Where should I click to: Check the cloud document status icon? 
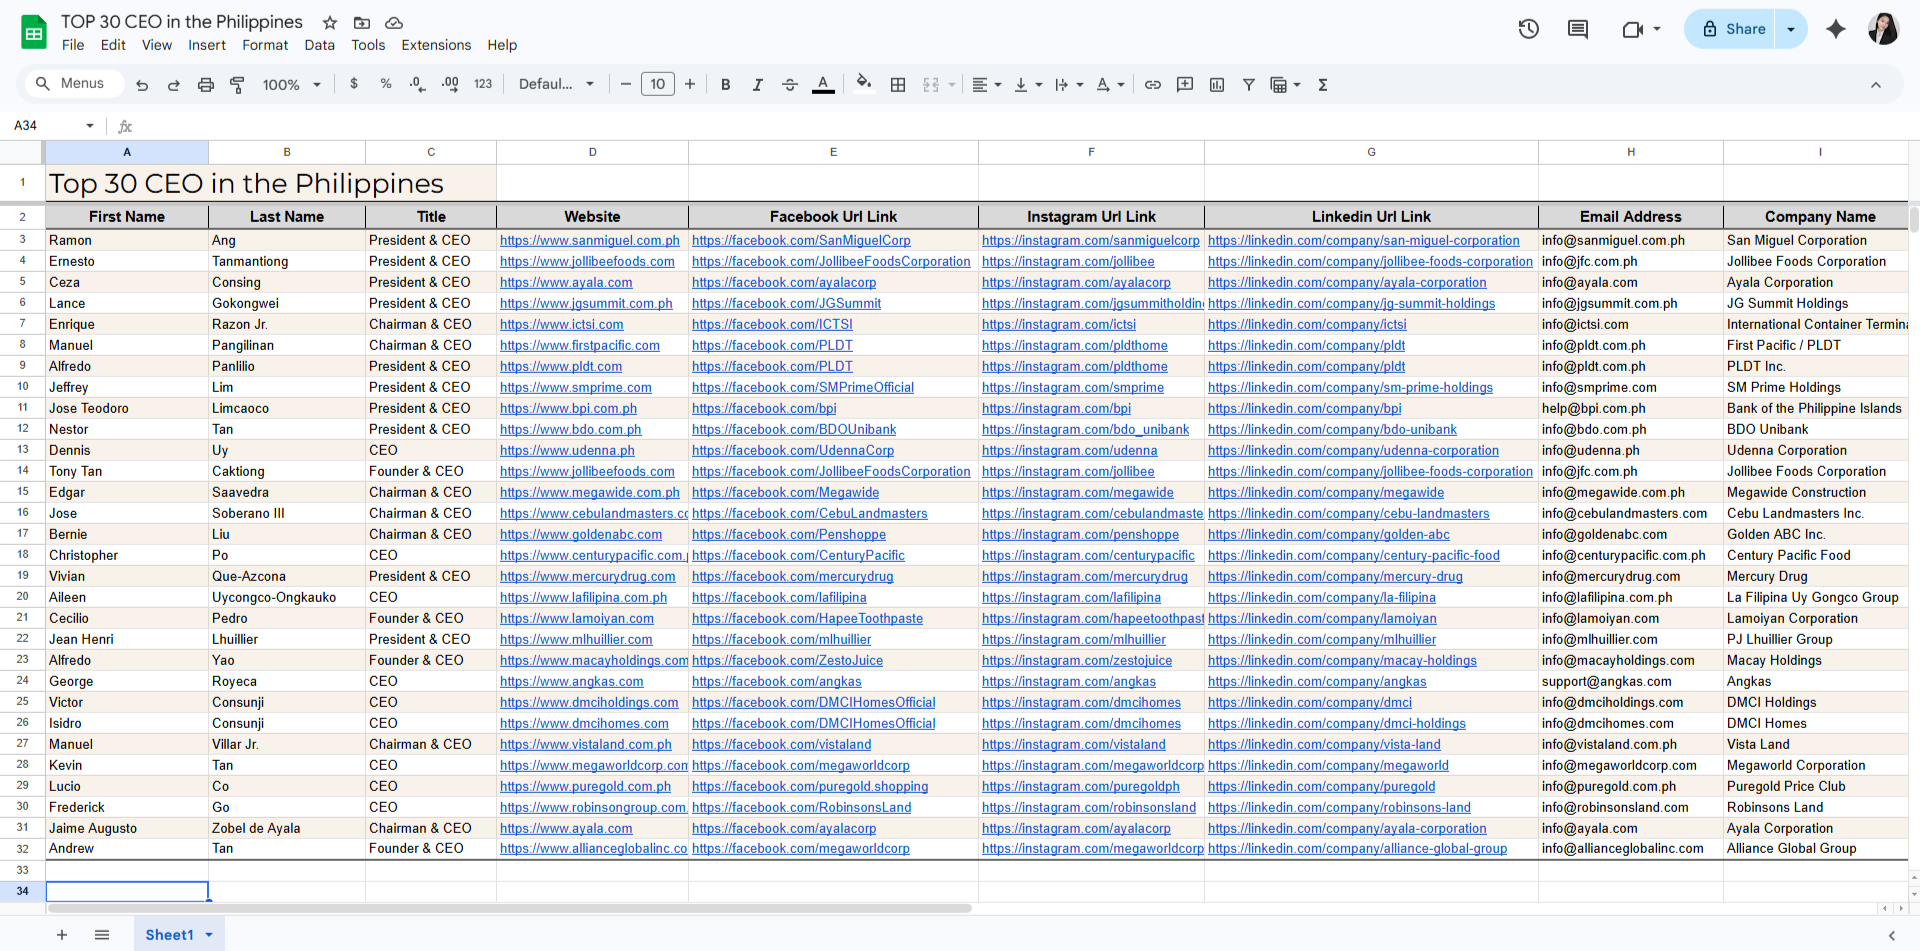click(394, 22)
